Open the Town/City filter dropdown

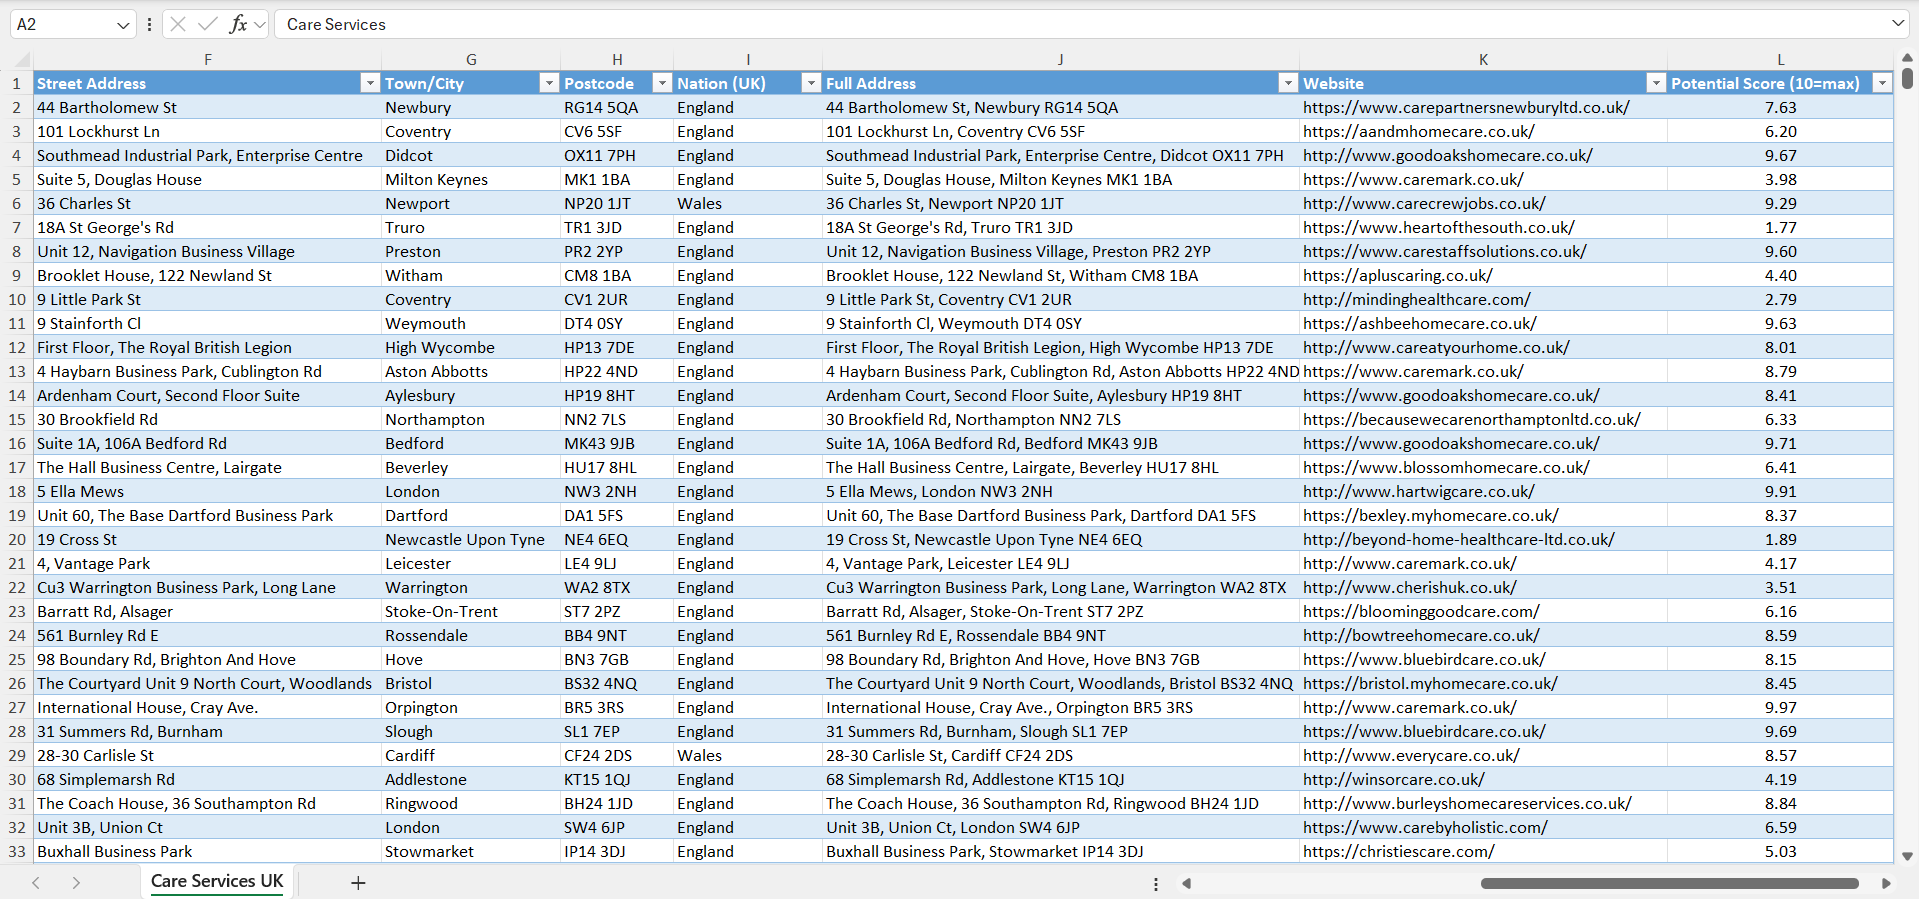(549, 83)
